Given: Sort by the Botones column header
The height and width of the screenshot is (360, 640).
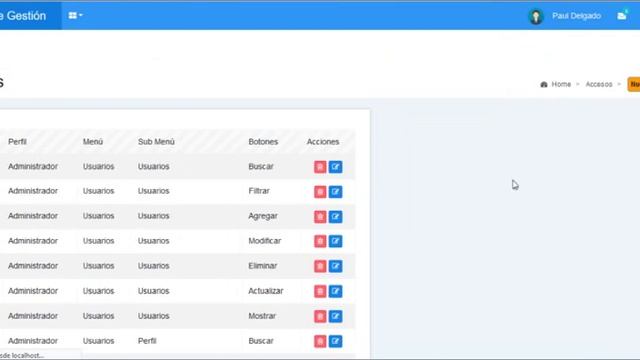Looking at the screenshot, I should tap(263, 142).
